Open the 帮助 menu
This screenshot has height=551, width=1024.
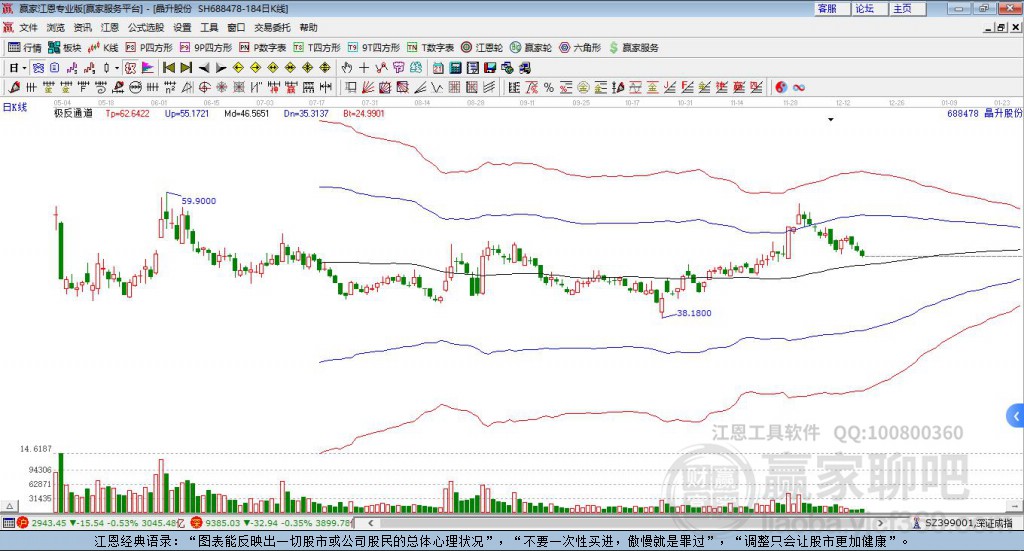point(308,27)
